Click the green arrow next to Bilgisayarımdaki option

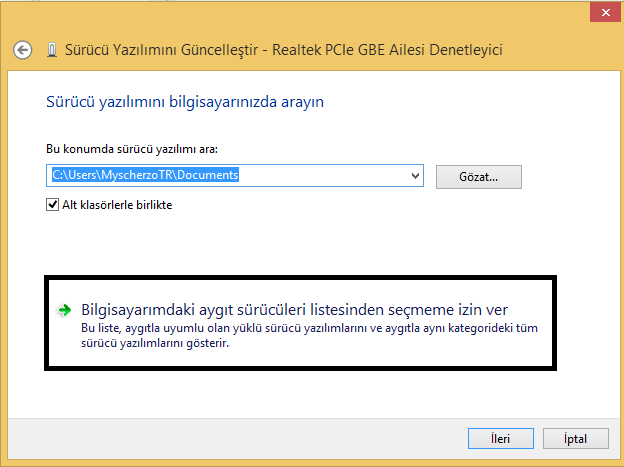64,311
